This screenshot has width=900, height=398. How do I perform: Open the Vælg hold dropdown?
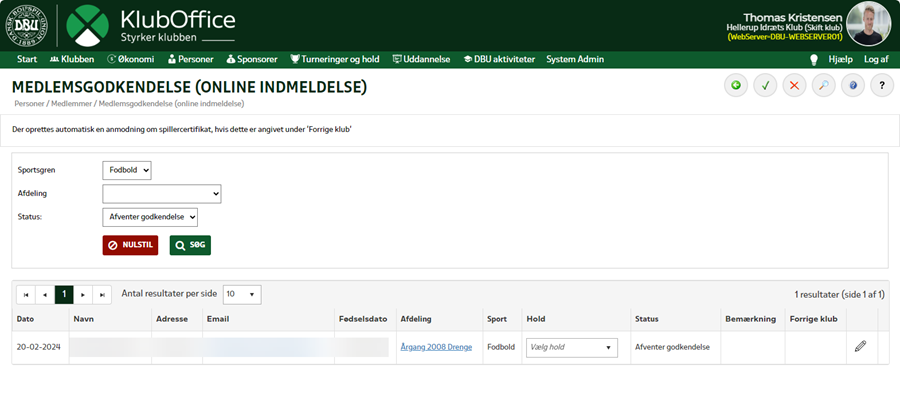[572, 347]
